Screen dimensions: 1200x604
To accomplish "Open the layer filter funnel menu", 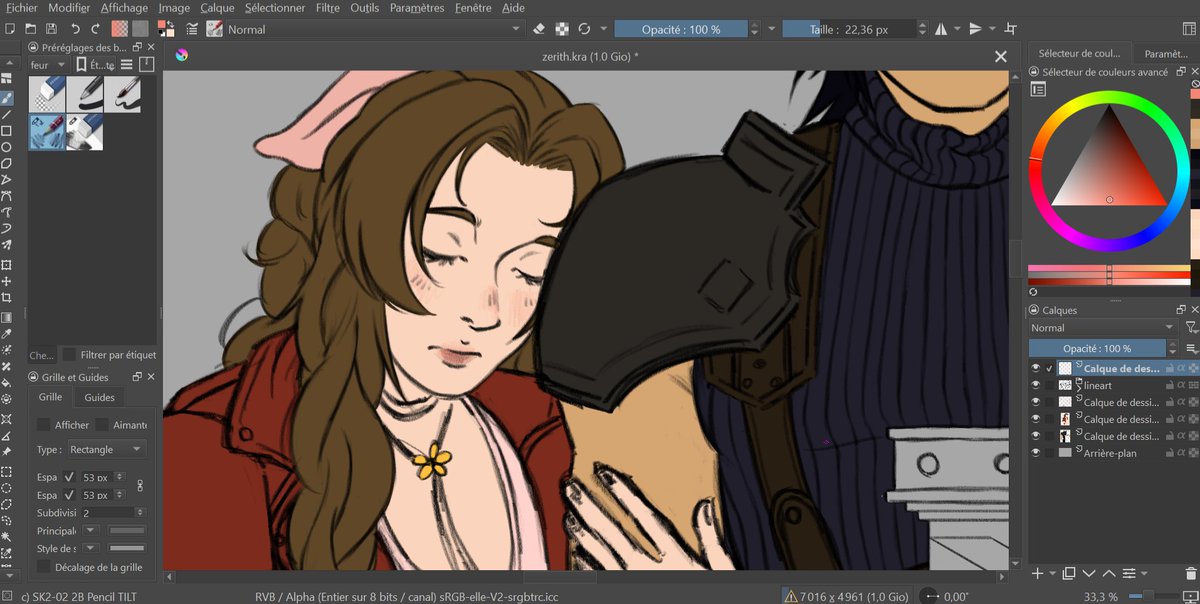I will 1190,328.
